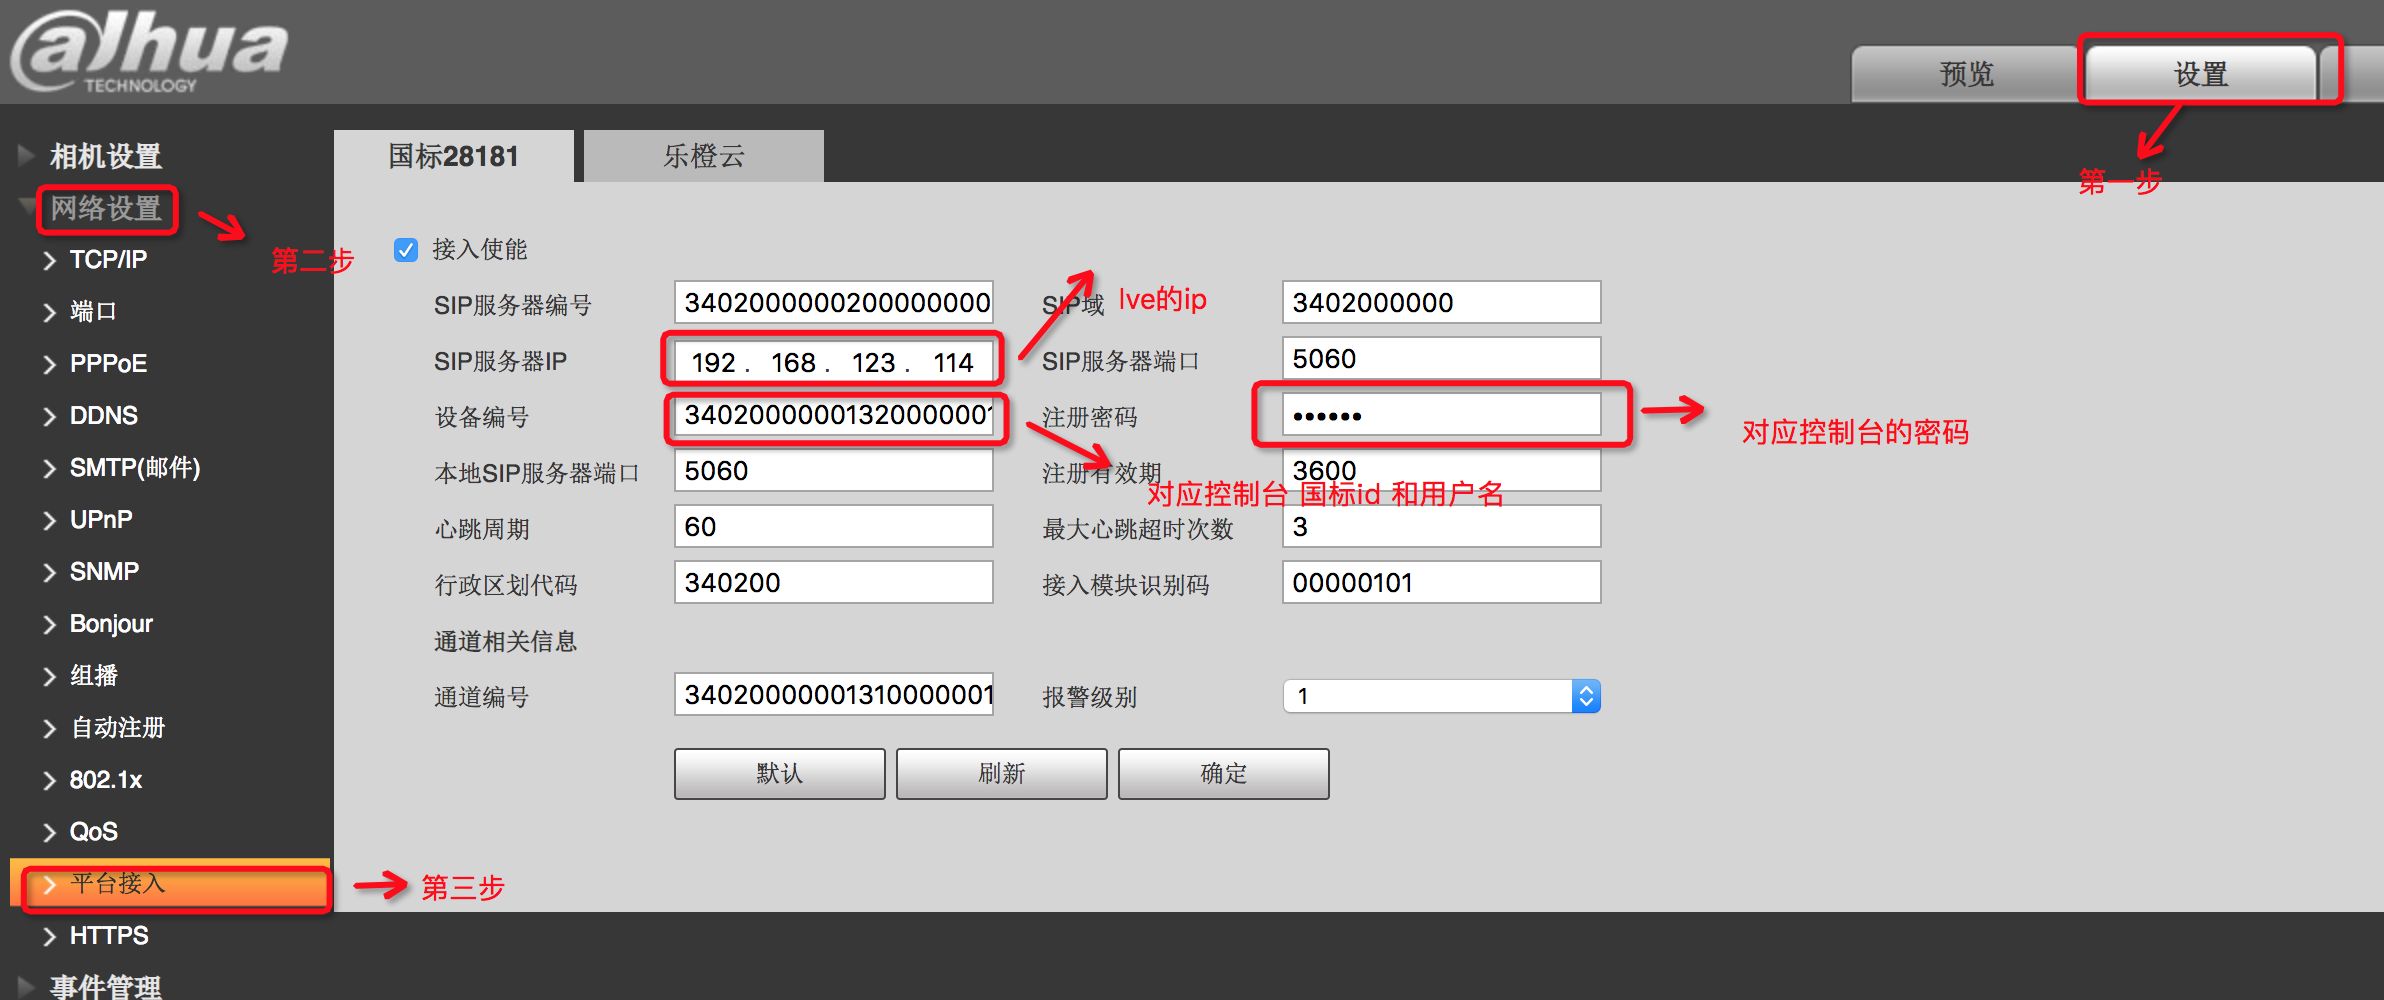
Task: Open the 组播 settings page
Action: click(93, 676)
